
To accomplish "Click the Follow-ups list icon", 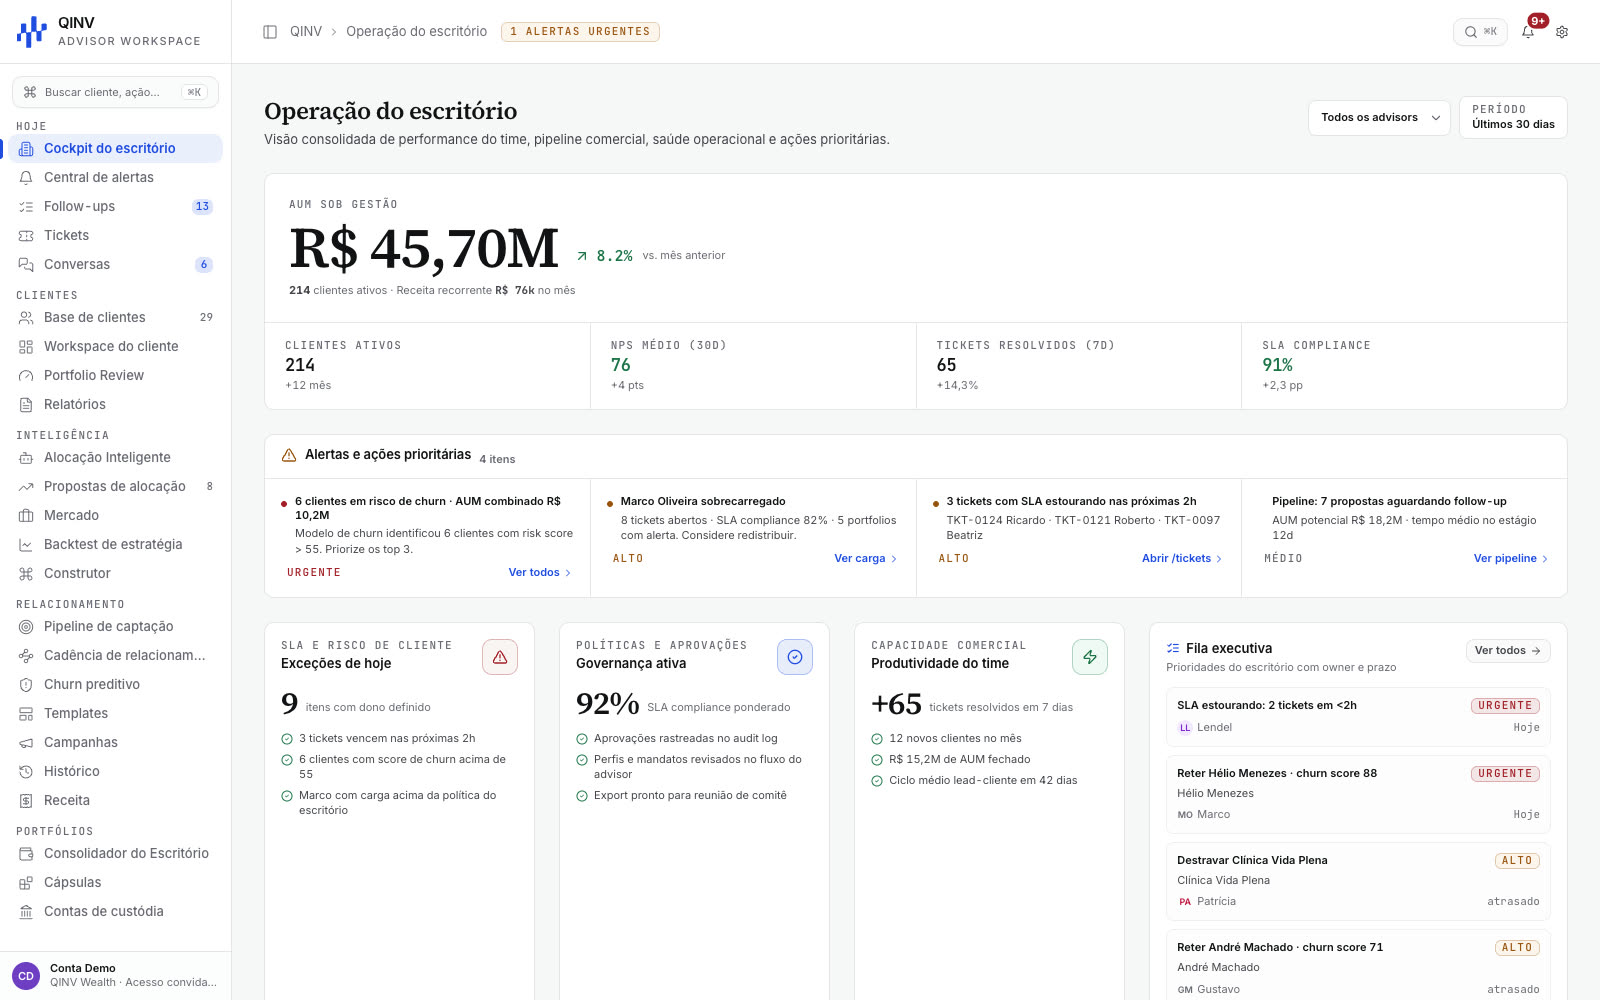I will click(26, 207).
